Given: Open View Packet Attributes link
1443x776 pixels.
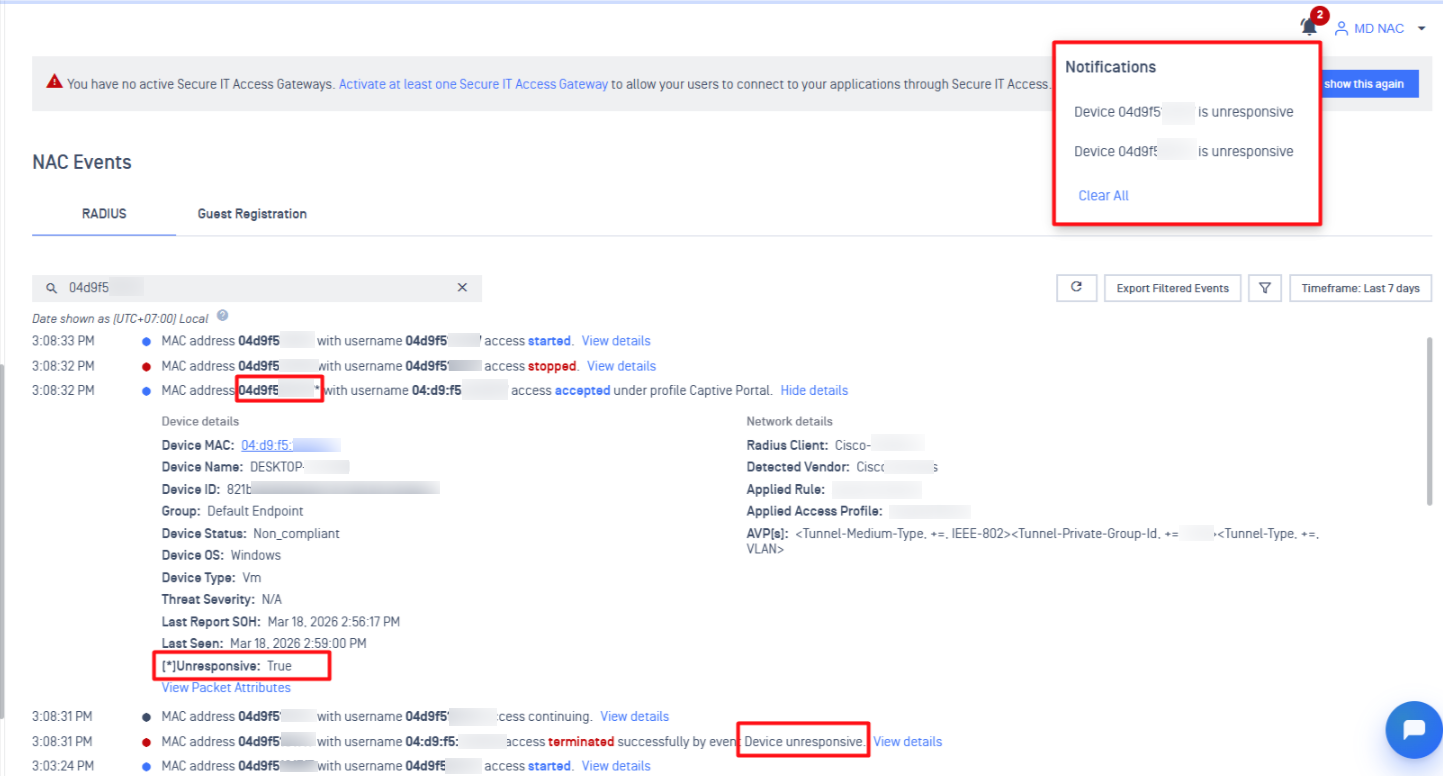Looking at the screenshot, I should pyautogui.click(x=226, y=688).
